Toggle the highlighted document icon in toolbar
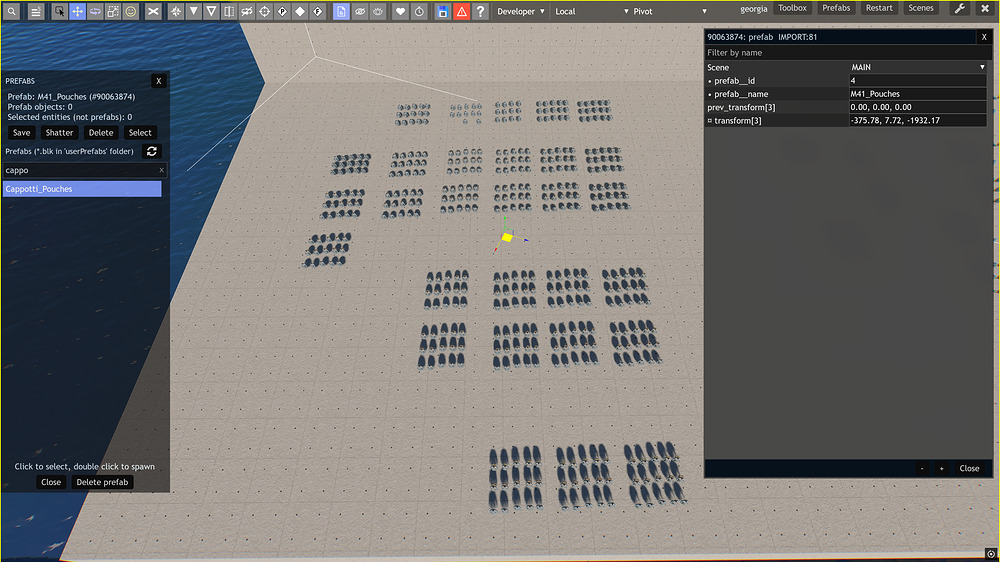Screen dimensions: 1000x562 [341, 11]
